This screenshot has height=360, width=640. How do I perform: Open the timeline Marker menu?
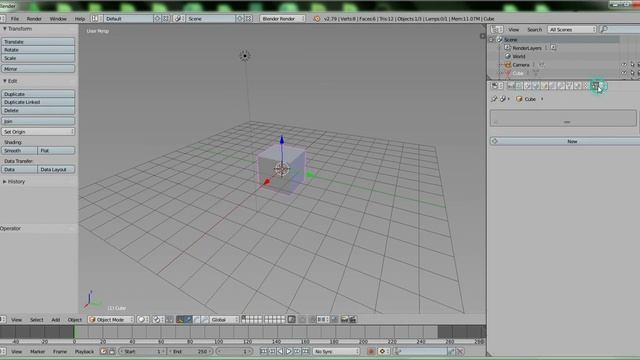(x=37, y=351)
